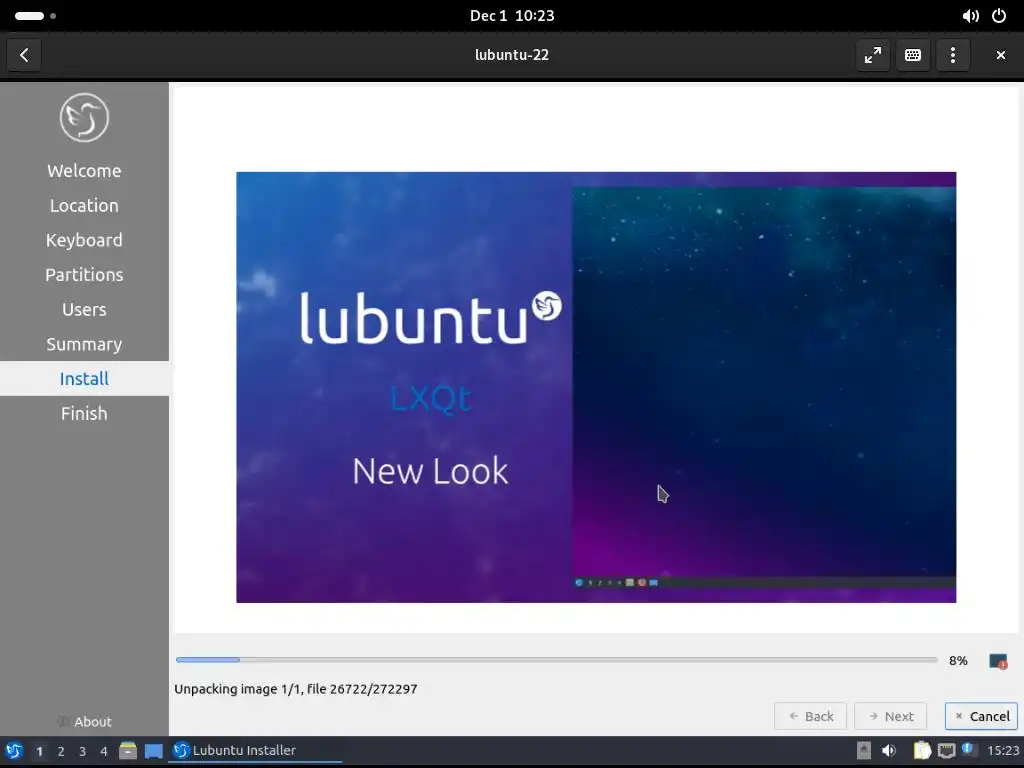Open removable media icon in guest tray

(863, 751)
